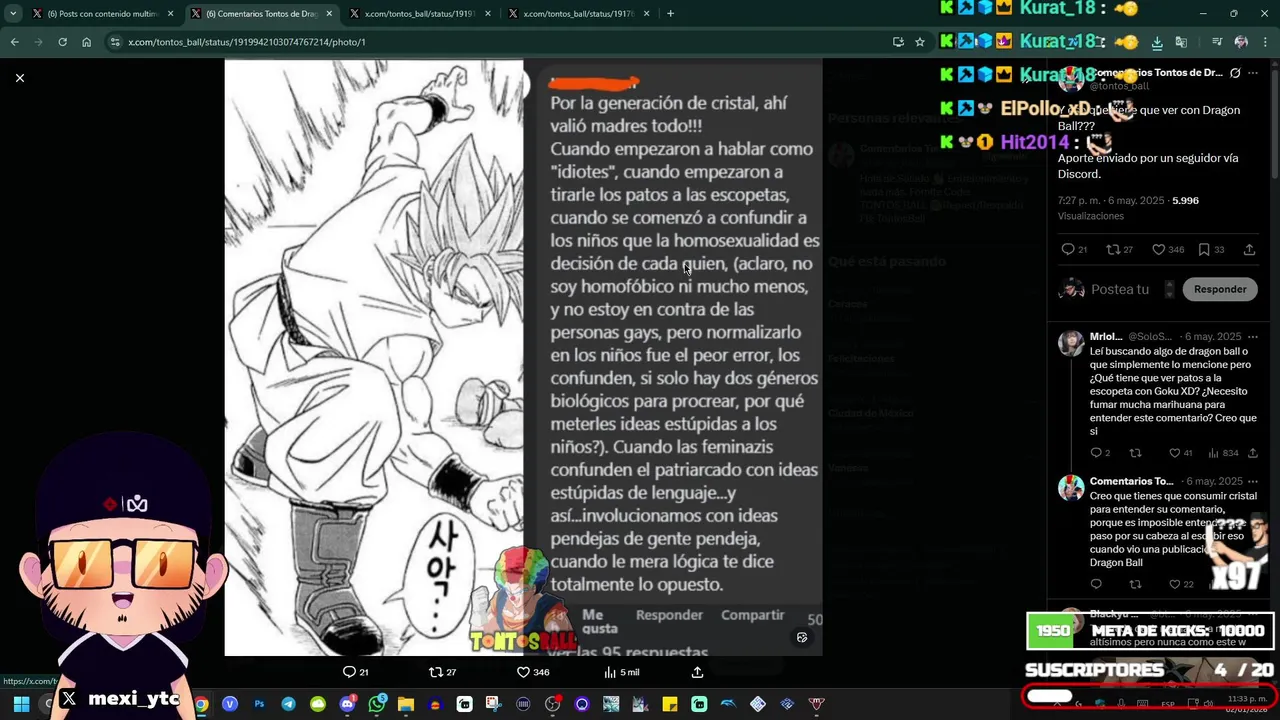Open the @tontos_ball handle link
The image size is (1280, 720).
pos(1119,86)
